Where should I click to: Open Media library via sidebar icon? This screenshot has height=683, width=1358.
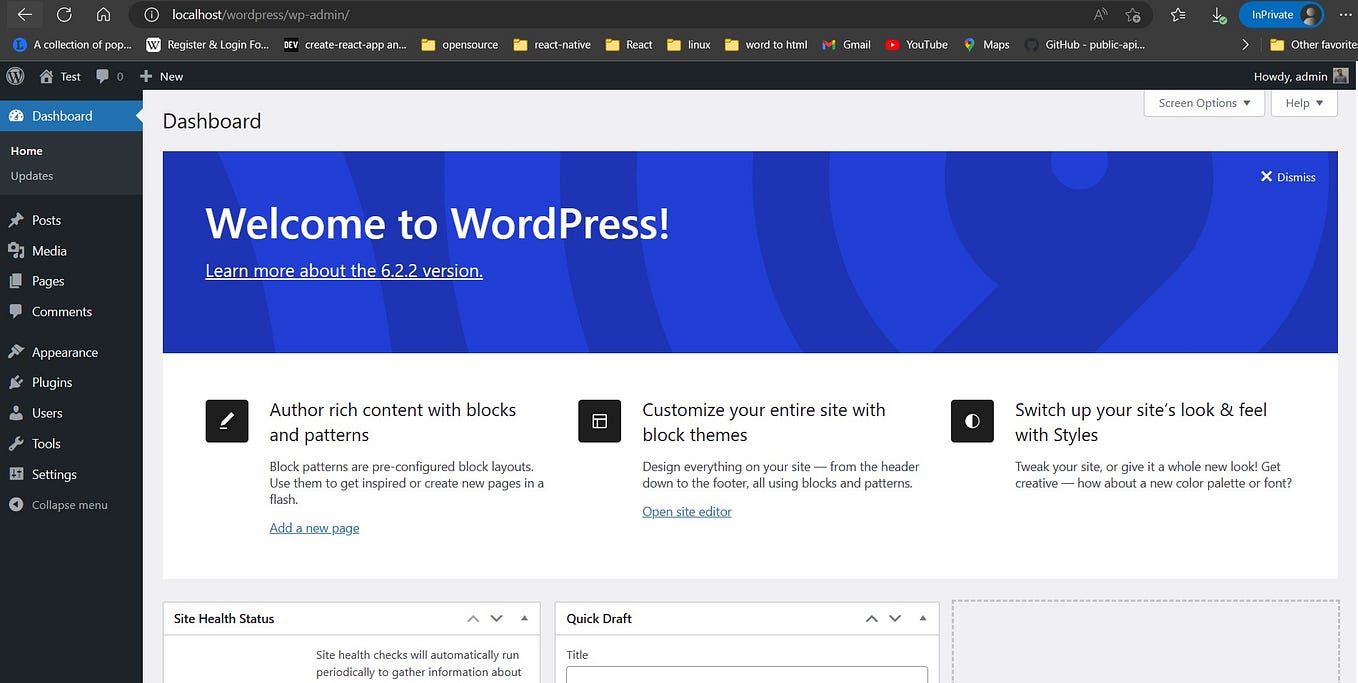pos(19,250)
